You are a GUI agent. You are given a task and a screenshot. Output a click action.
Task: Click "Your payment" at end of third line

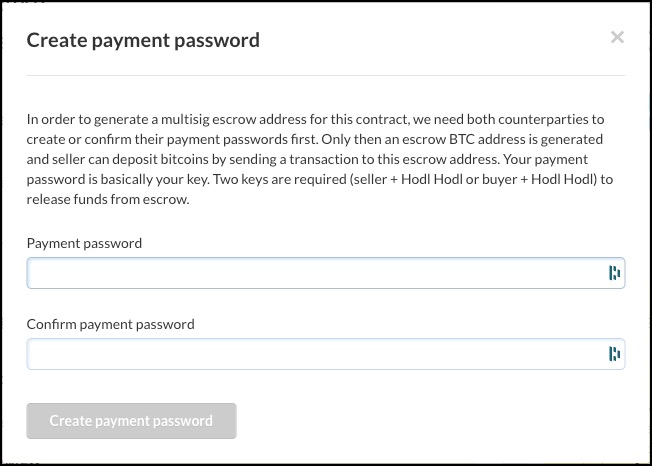tap(546, 160)
